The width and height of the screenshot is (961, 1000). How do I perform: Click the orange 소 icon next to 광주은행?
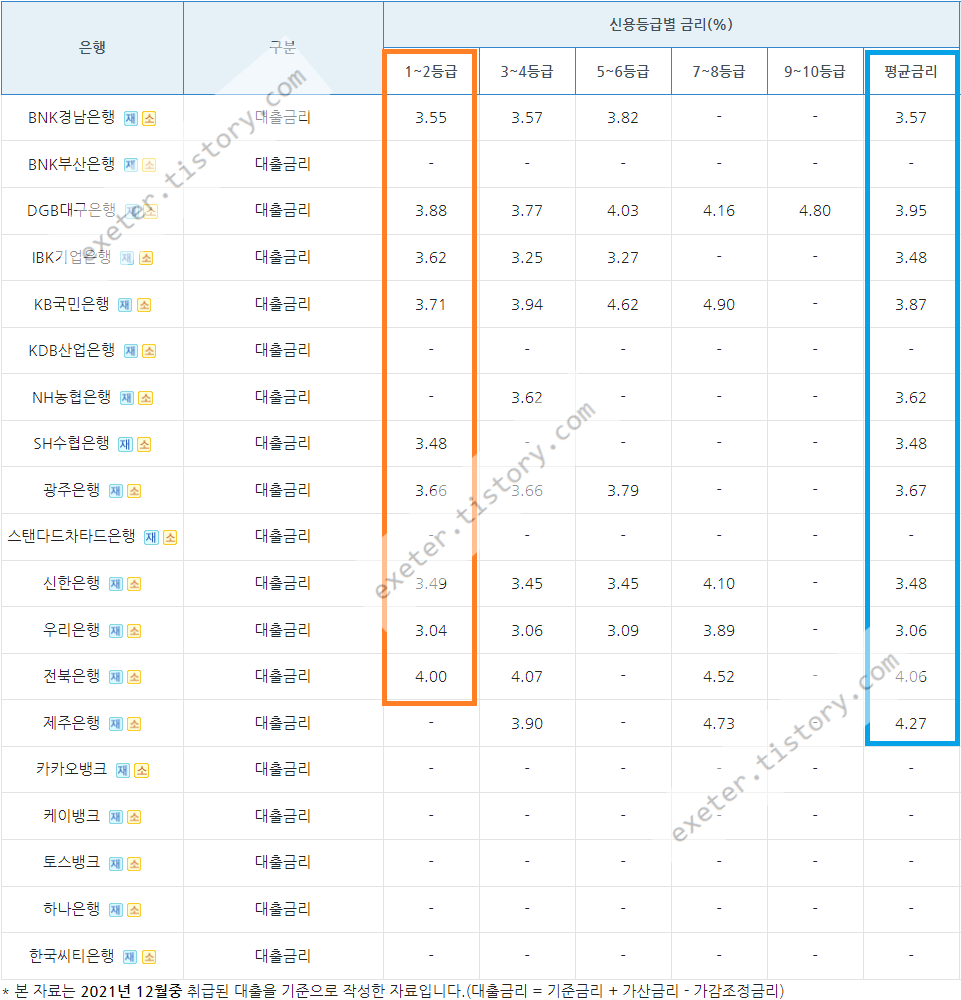pyautogui.click(x=134, y=490)
